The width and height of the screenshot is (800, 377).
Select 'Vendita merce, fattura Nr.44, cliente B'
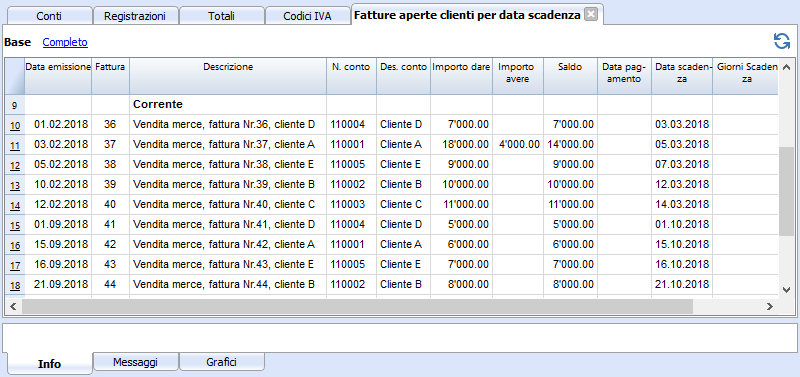click(x=224, y=285)
